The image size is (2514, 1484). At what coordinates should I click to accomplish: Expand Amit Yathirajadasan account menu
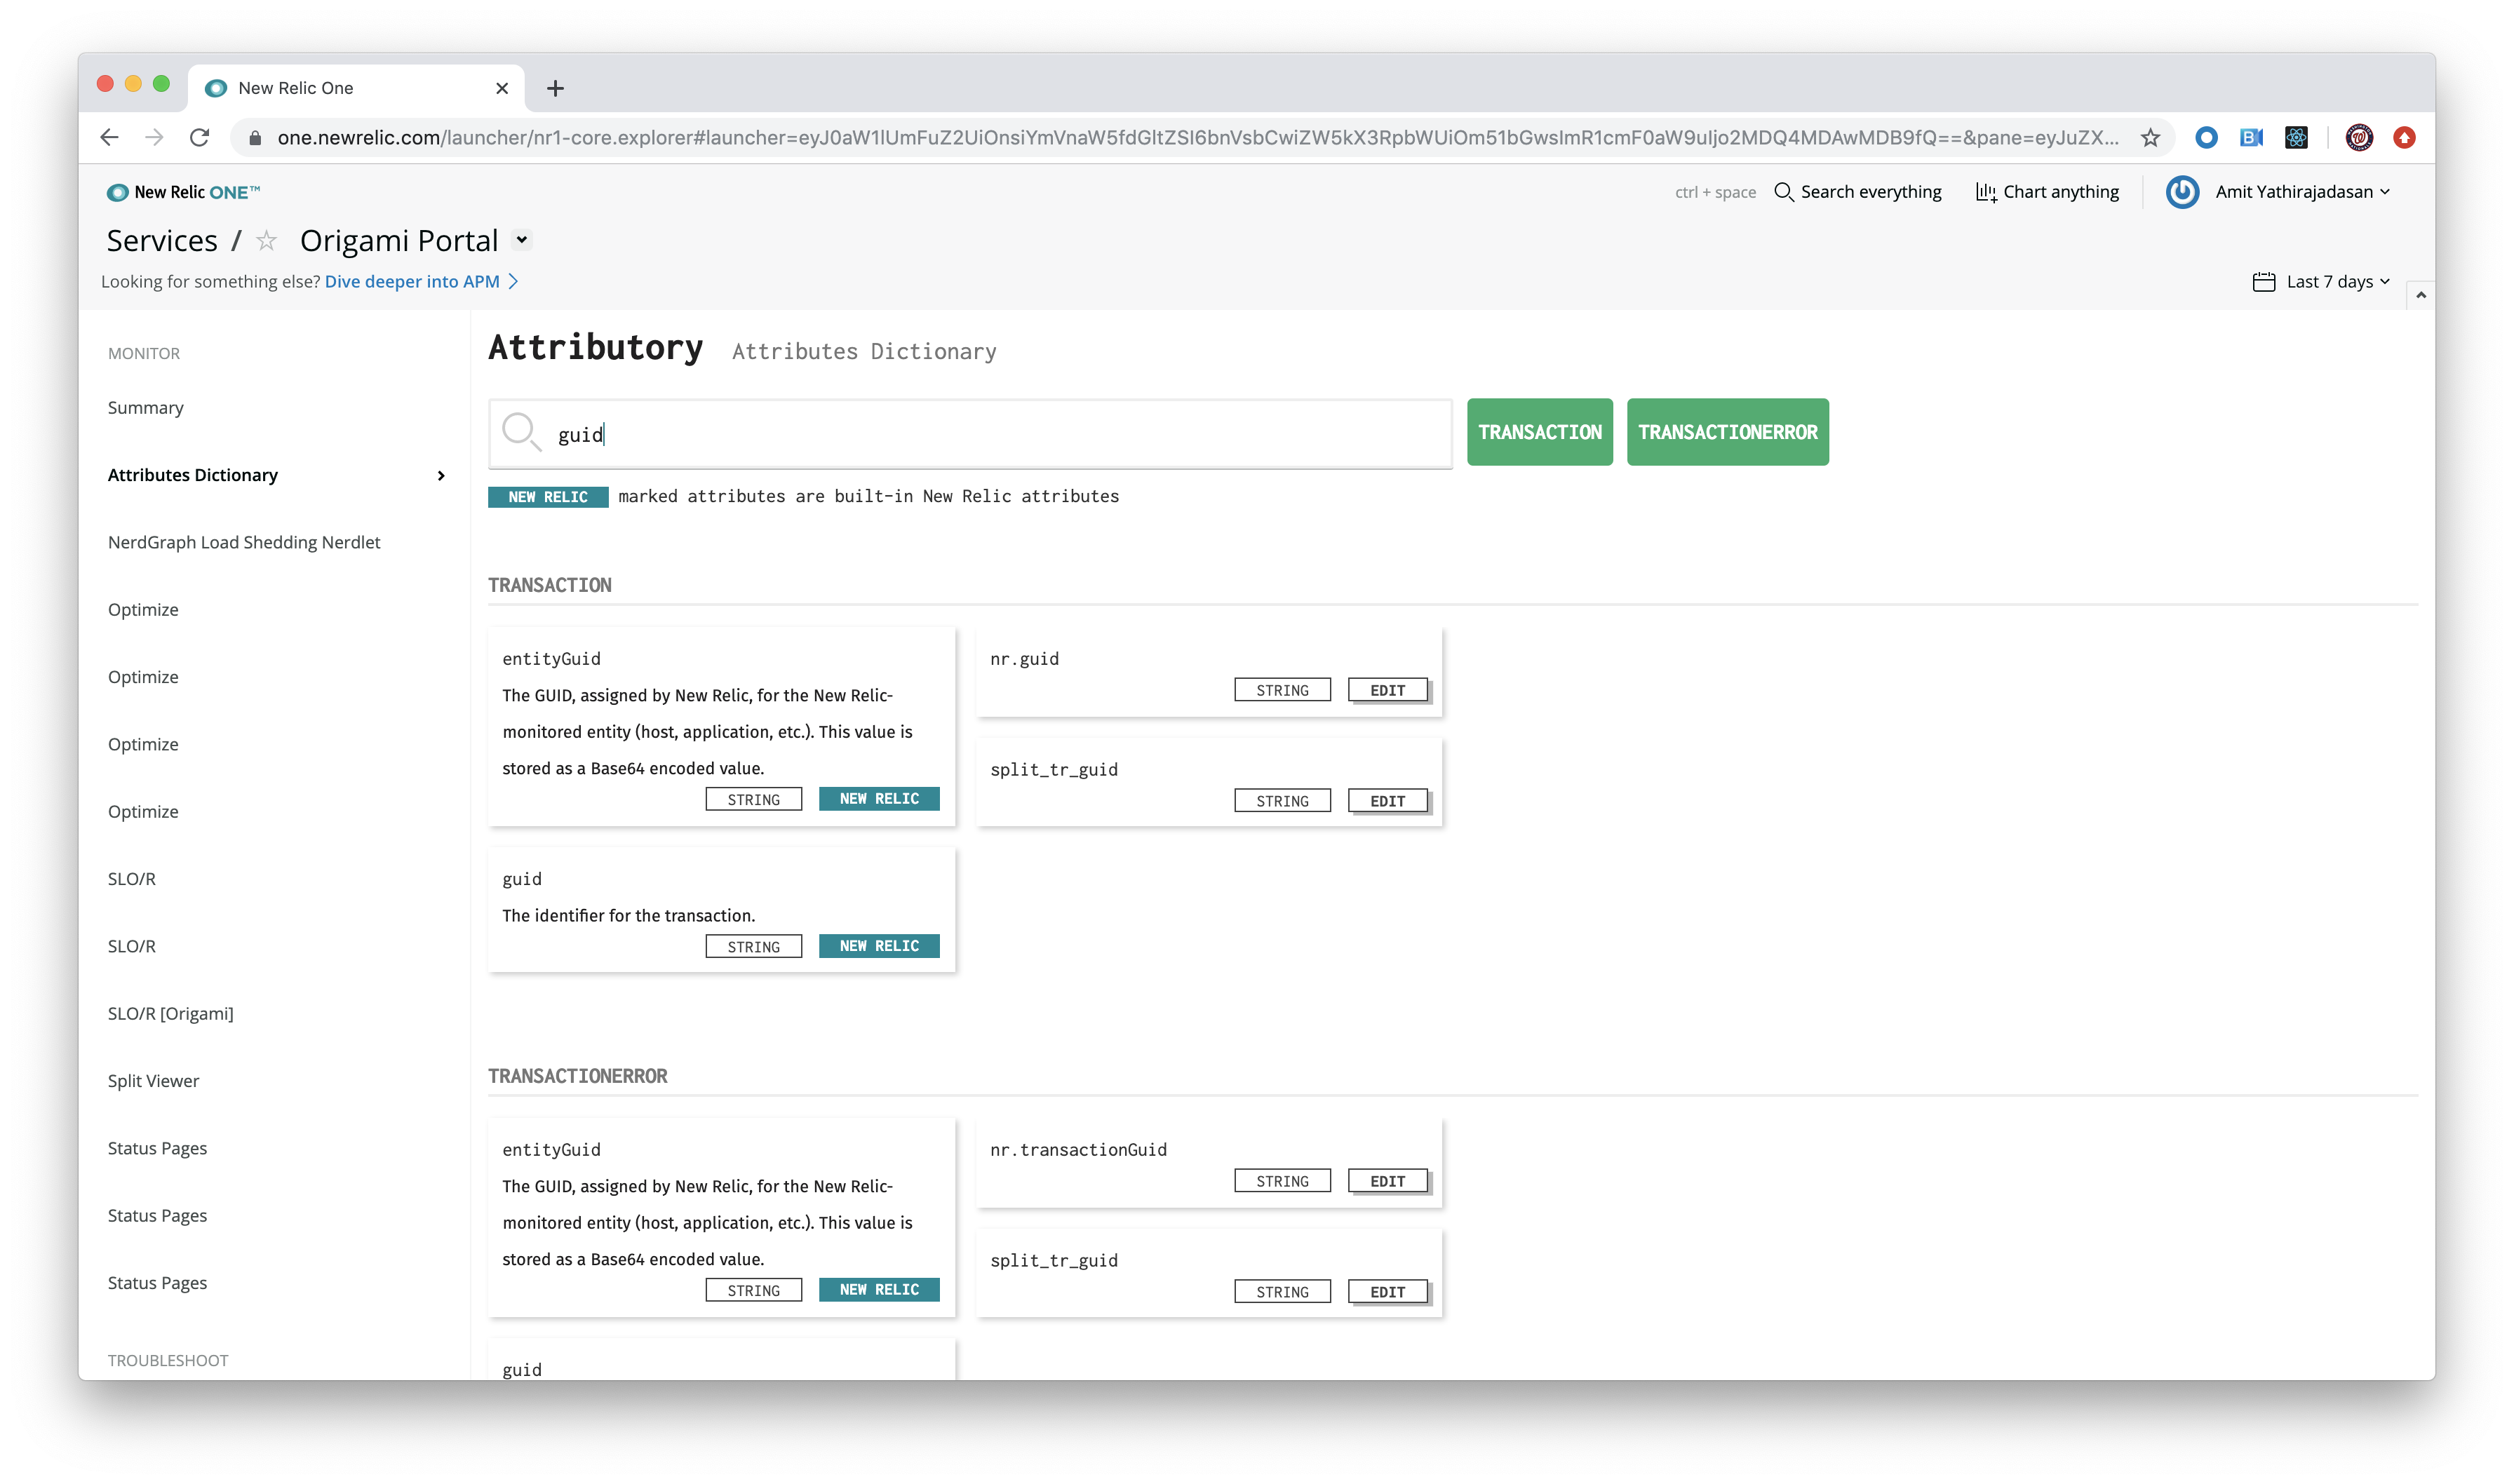[2301, 192]
